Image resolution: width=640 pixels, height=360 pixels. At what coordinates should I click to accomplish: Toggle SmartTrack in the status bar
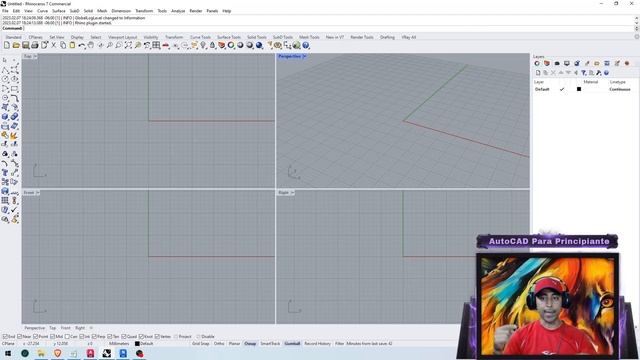pos(270,344)
